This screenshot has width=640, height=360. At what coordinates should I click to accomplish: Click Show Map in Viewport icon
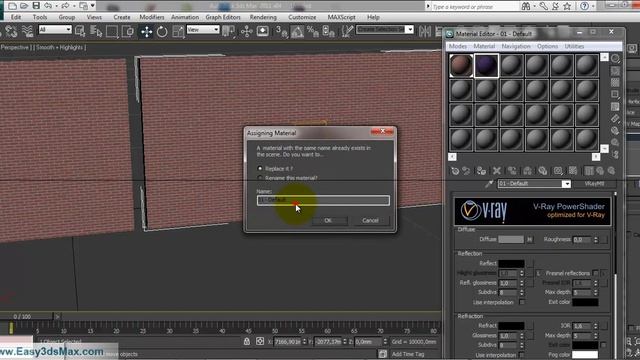tap(573, 171)
